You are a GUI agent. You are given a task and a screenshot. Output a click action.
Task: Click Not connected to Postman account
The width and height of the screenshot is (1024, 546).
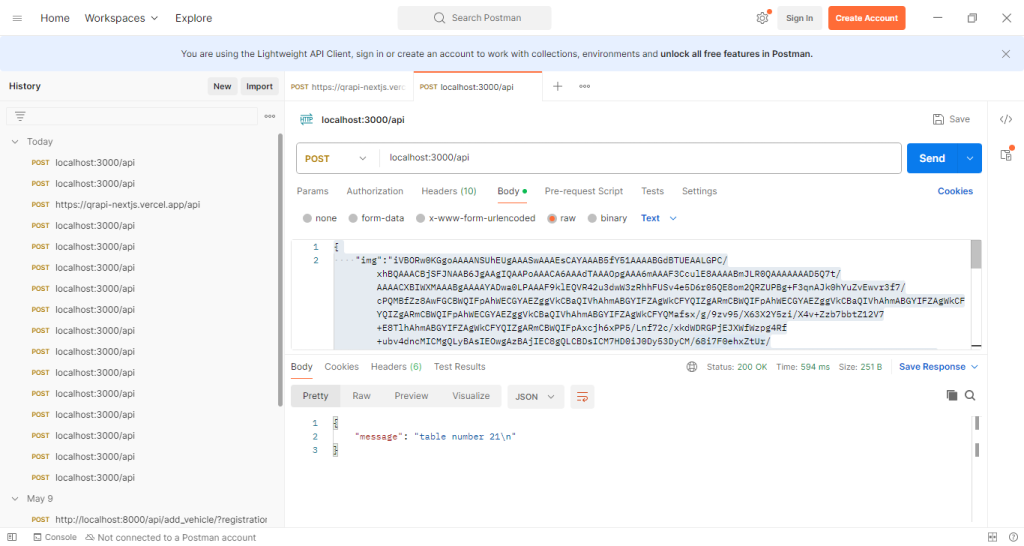171,537
